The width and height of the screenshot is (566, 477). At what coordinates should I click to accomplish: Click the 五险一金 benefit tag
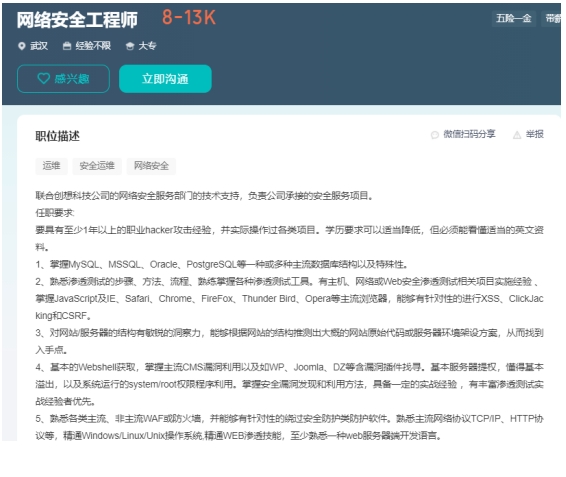tap(514, 18)
